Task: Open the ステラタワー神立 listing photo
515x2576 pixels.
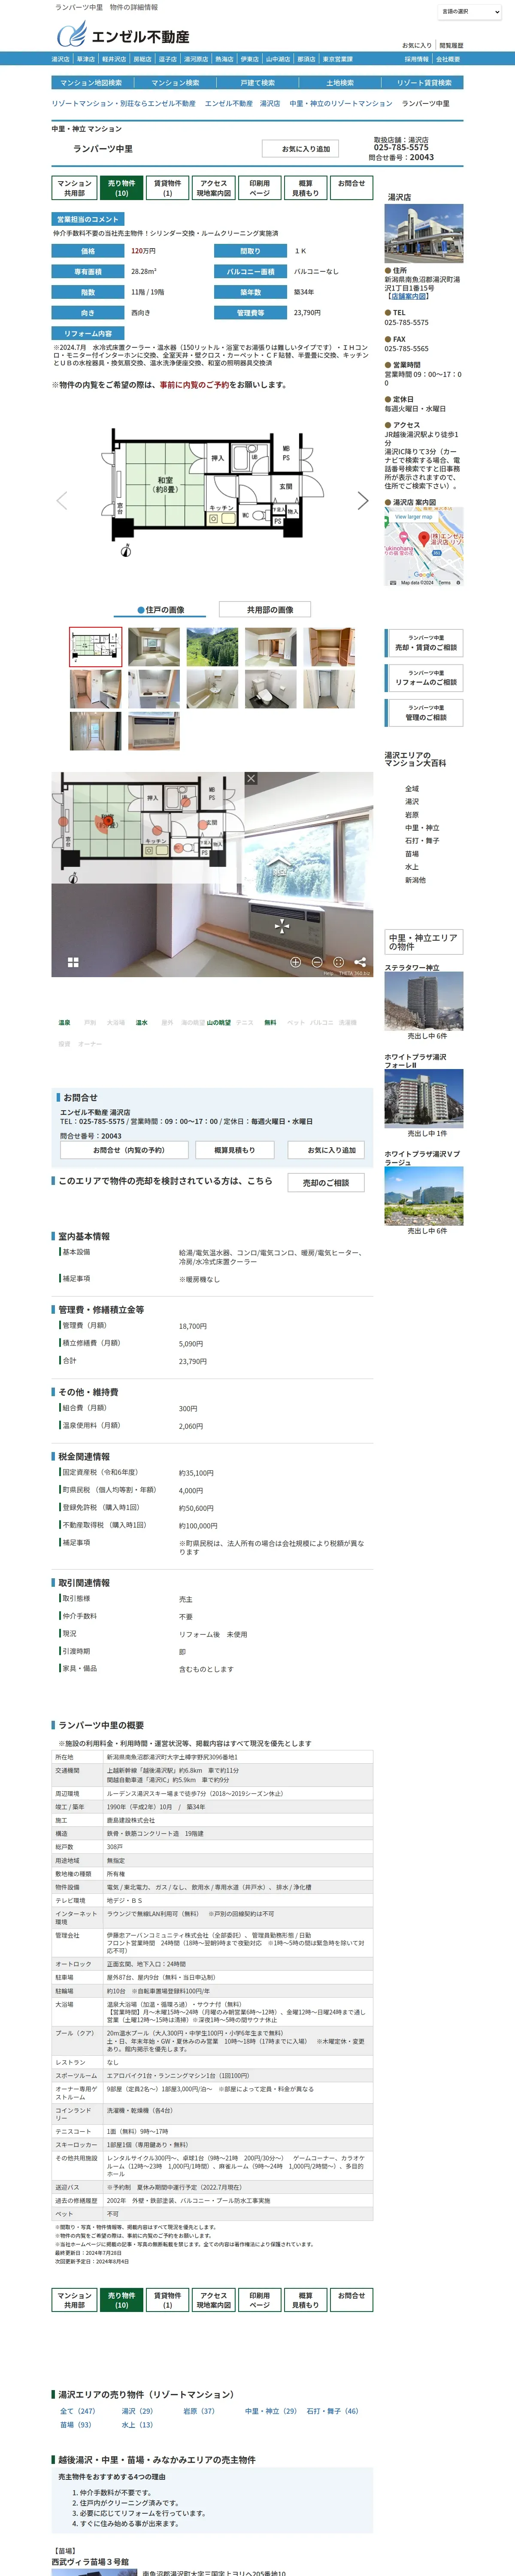Action: point(424,1002)
